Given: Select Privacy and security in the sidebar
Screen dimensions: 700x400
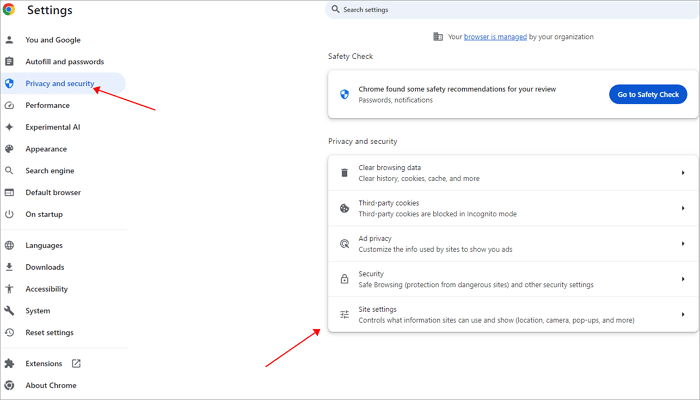Looking at the screenshot, I should coord(60,83).
